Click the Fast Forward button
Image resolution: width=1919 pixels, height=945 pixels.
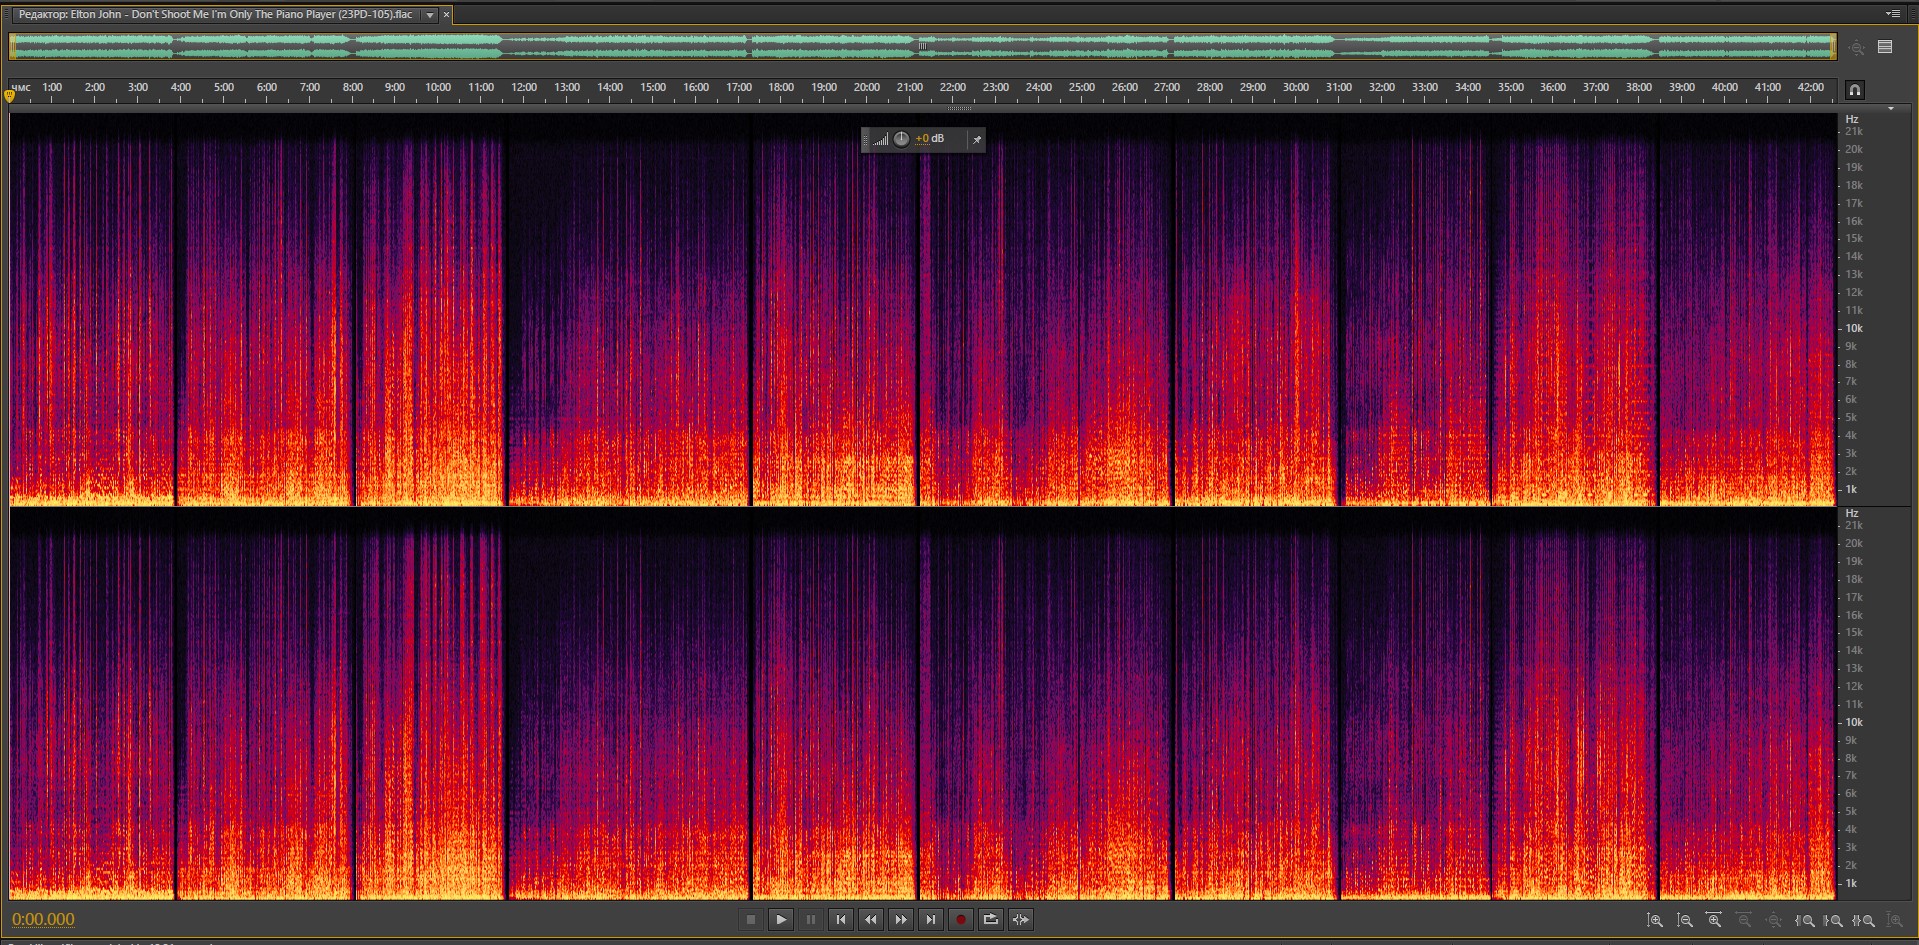pos(901,920)
